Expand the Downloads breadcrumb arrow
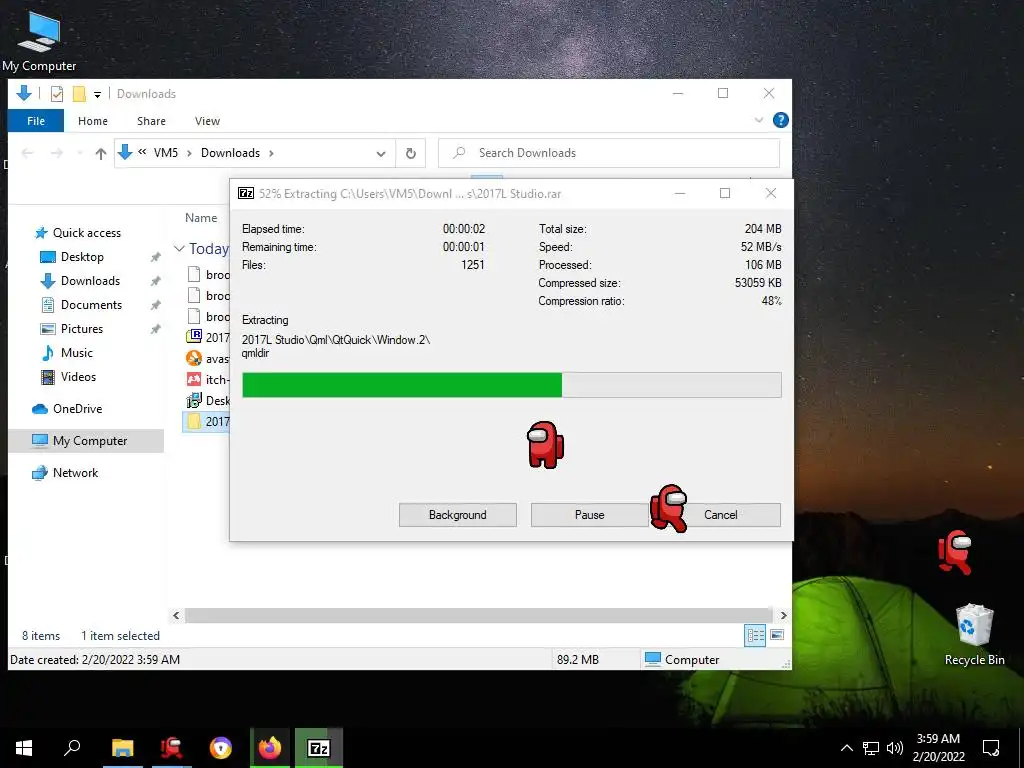The height and width of the screenshot is (768, 1024). click(x=271, y=153)
